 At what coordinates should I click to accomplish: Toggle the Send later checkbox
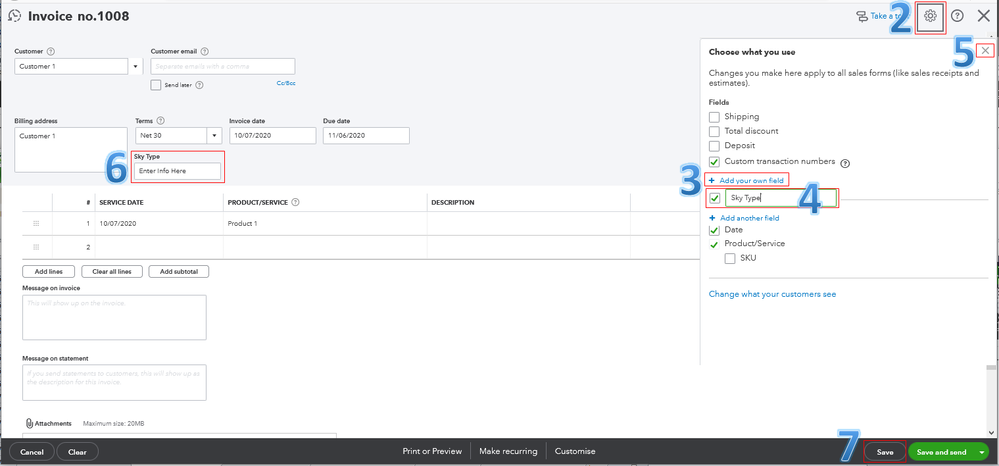point(155,85)
